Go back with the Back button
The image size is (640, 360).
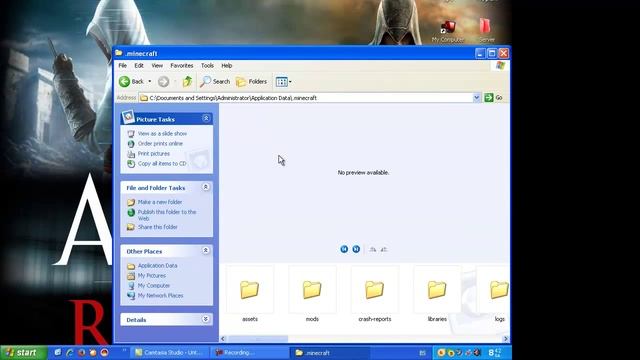coord(131,82)
